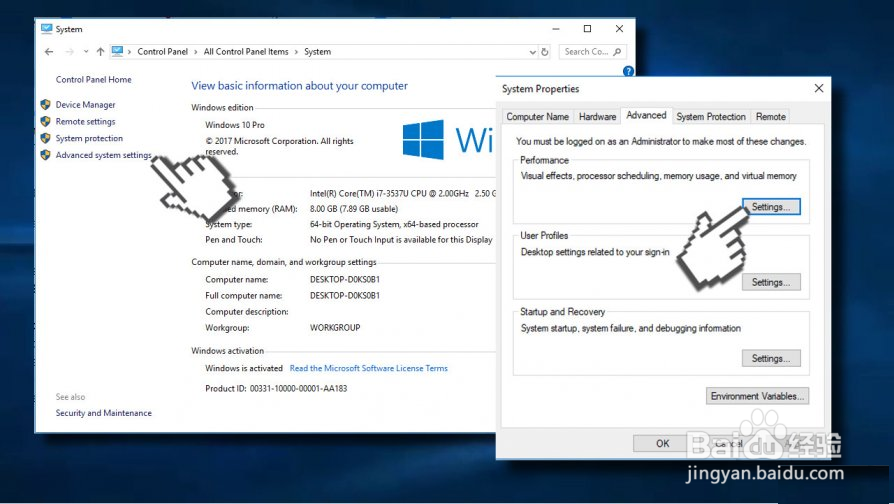Click the search magnifier icon
The width and height of the screenshot is (894, 504).
[617, 52]
